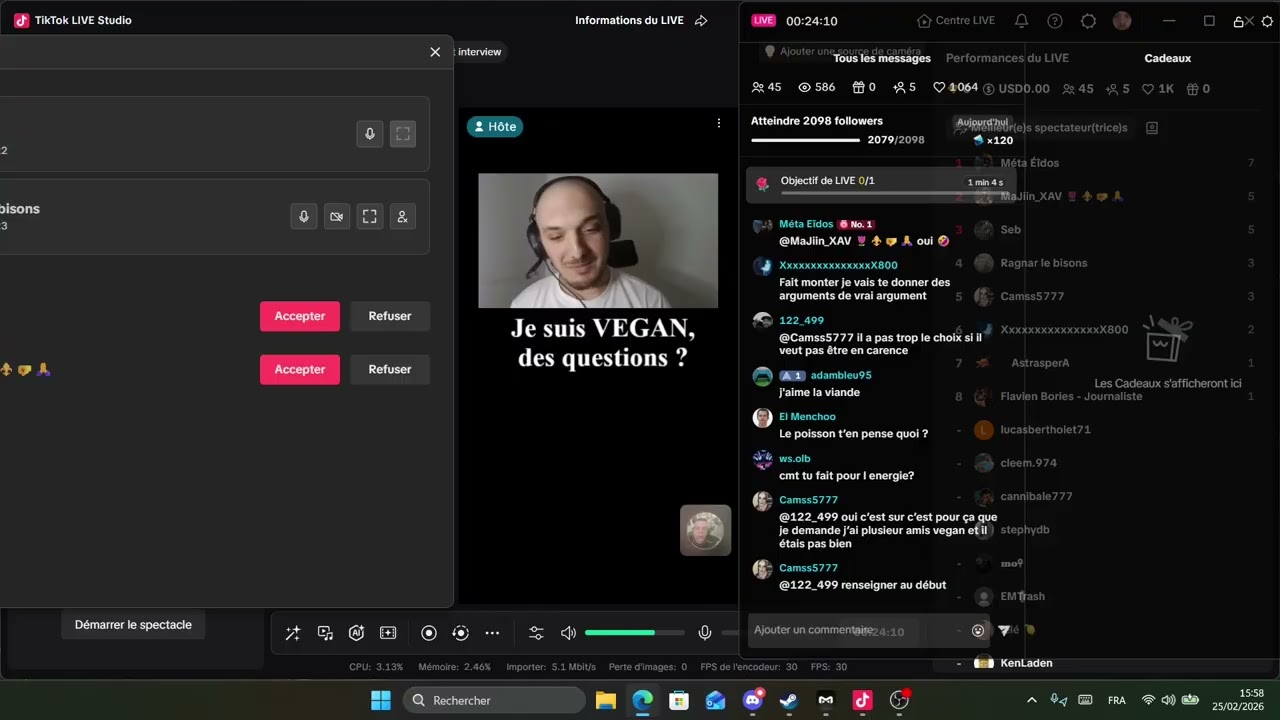This screenshot has width=1280, height=720.
Task: Click the CPU: 3.13% status entry
Action: pyautogui.click(x=376, y=666)
